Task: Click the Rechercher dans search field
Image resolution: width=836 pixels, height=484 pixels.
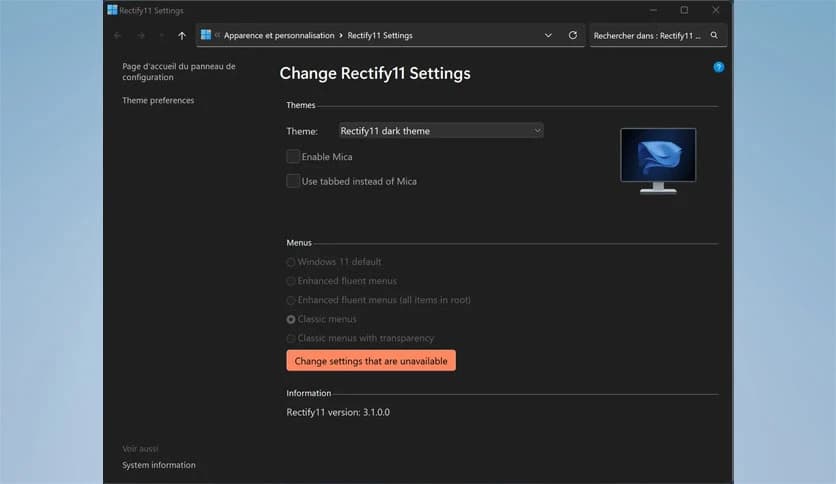Action: pos(647,35)
